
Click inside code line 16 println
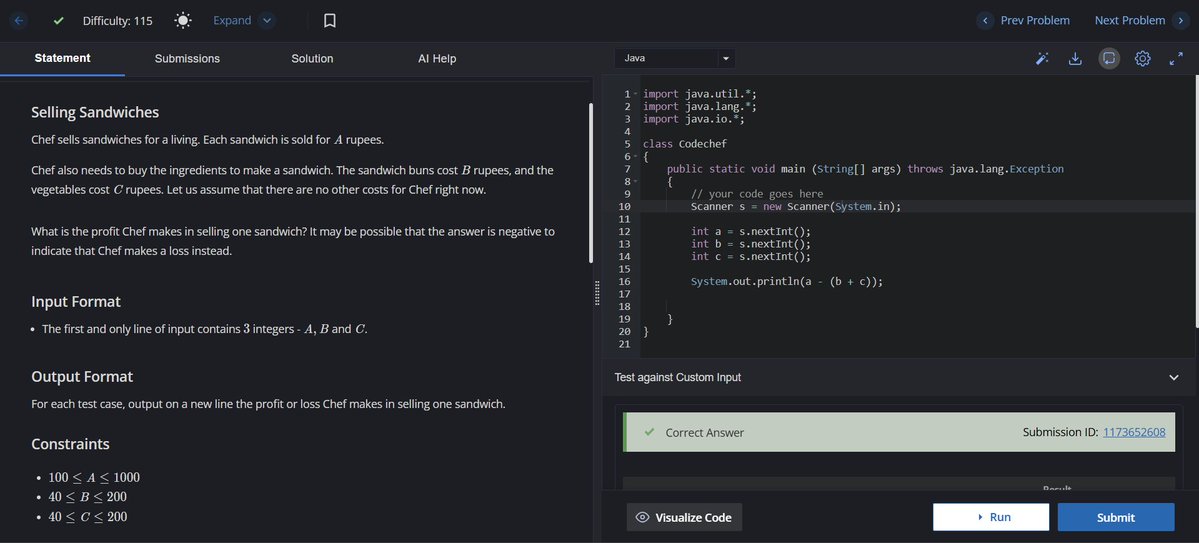click(787, 281)
